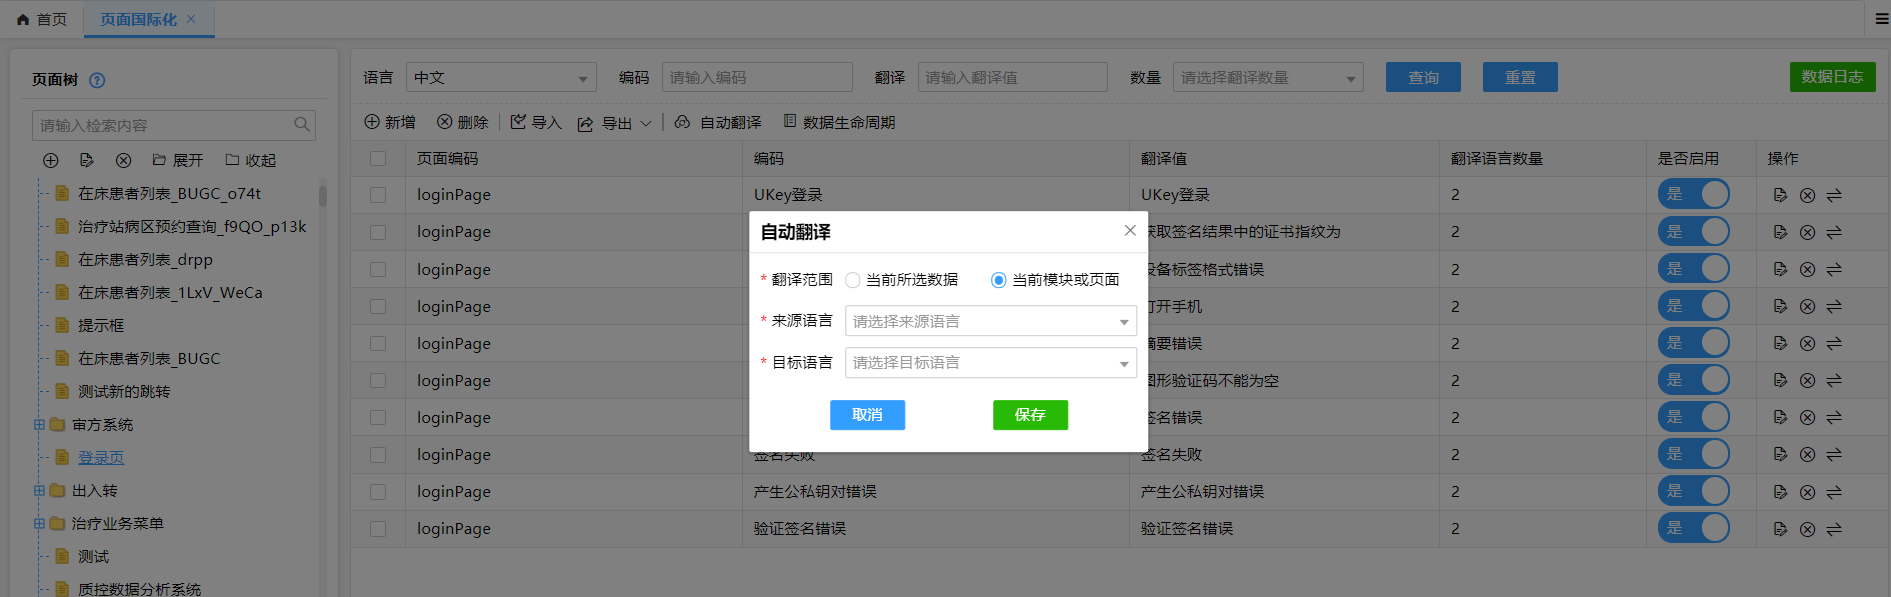
Task: Select the 当前所选数据 radio option
Action: [x=853, y=280]
